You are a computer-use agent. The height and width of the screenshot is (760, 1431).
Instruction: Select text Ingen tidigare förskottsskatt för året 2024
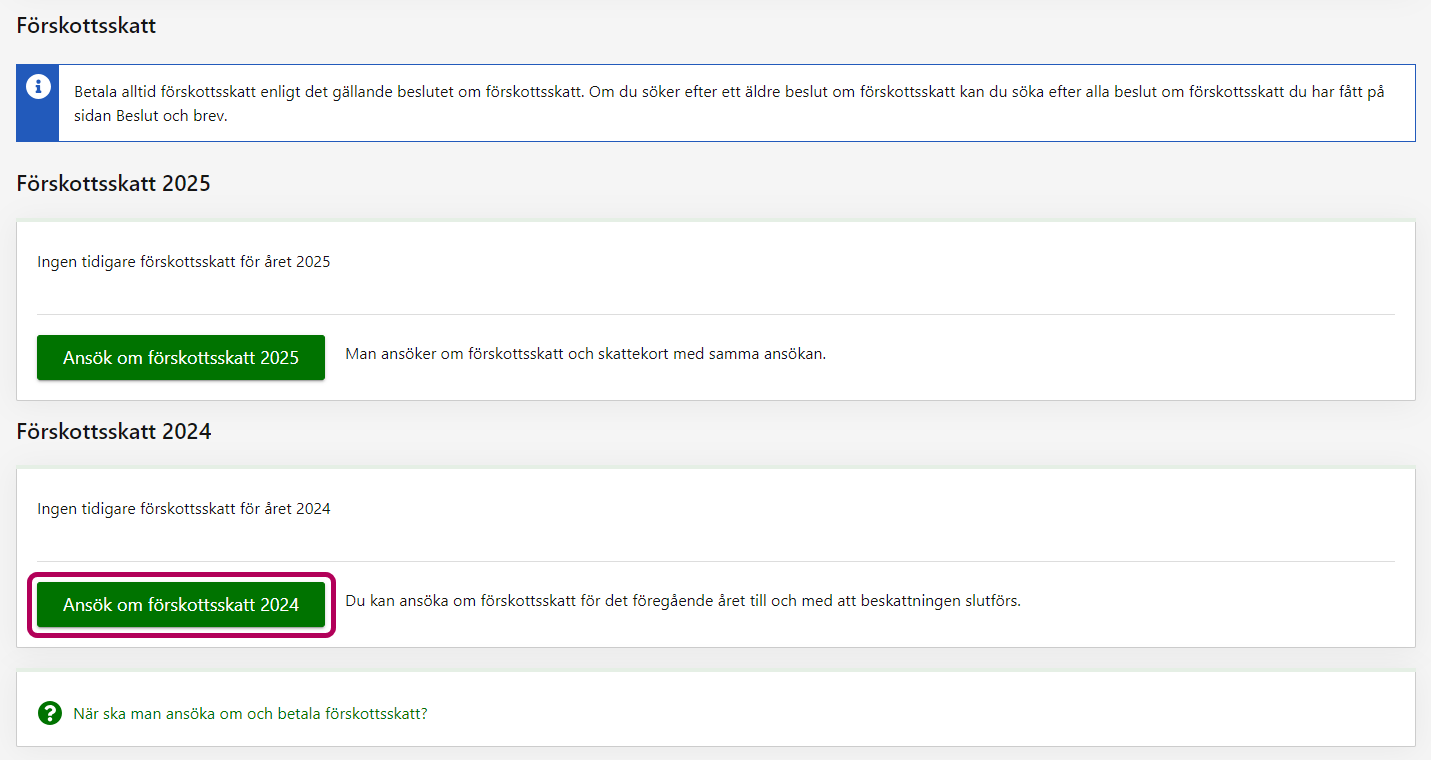(183, 508)
